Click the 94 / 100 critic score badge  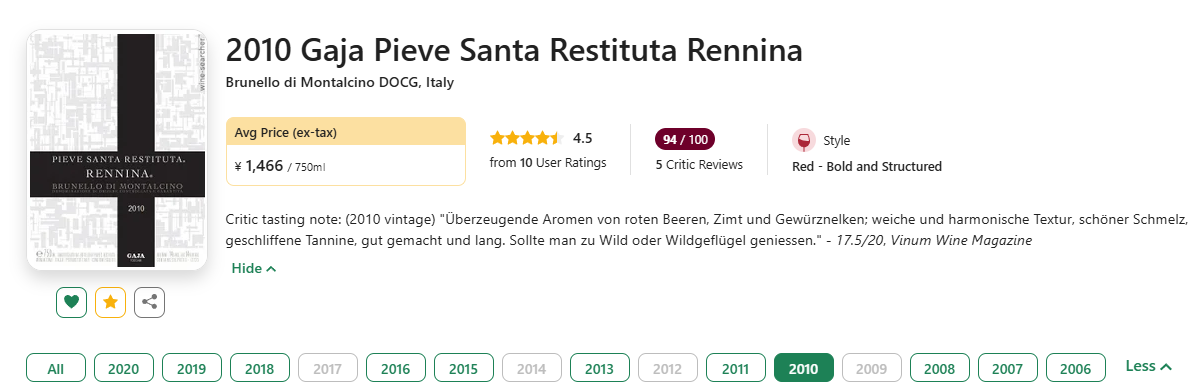(x=685, y=139)
